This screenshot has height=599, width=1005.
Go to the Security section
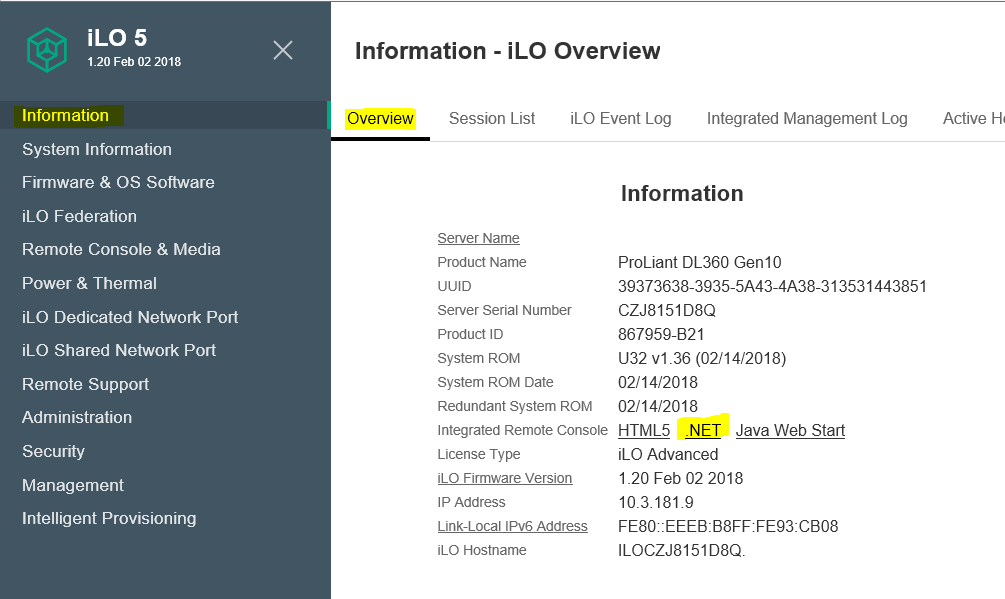(x=53, y=451)
